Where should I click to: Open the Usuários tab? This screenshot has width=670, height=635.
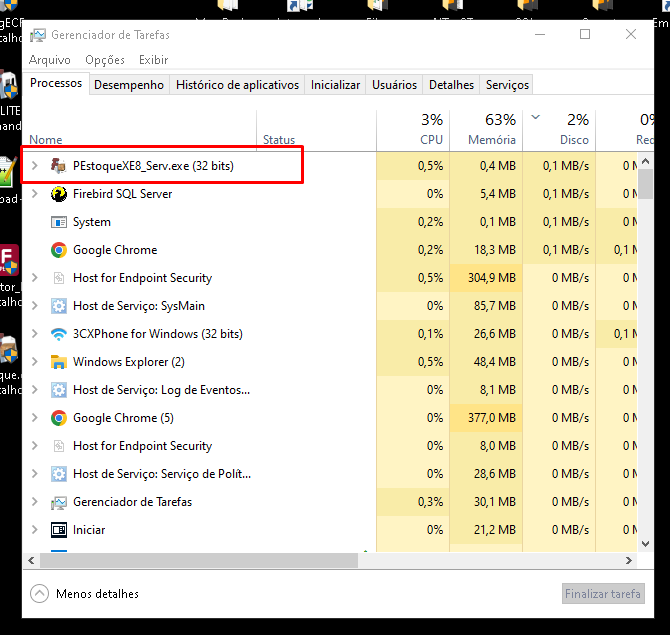tap(394, 85)
